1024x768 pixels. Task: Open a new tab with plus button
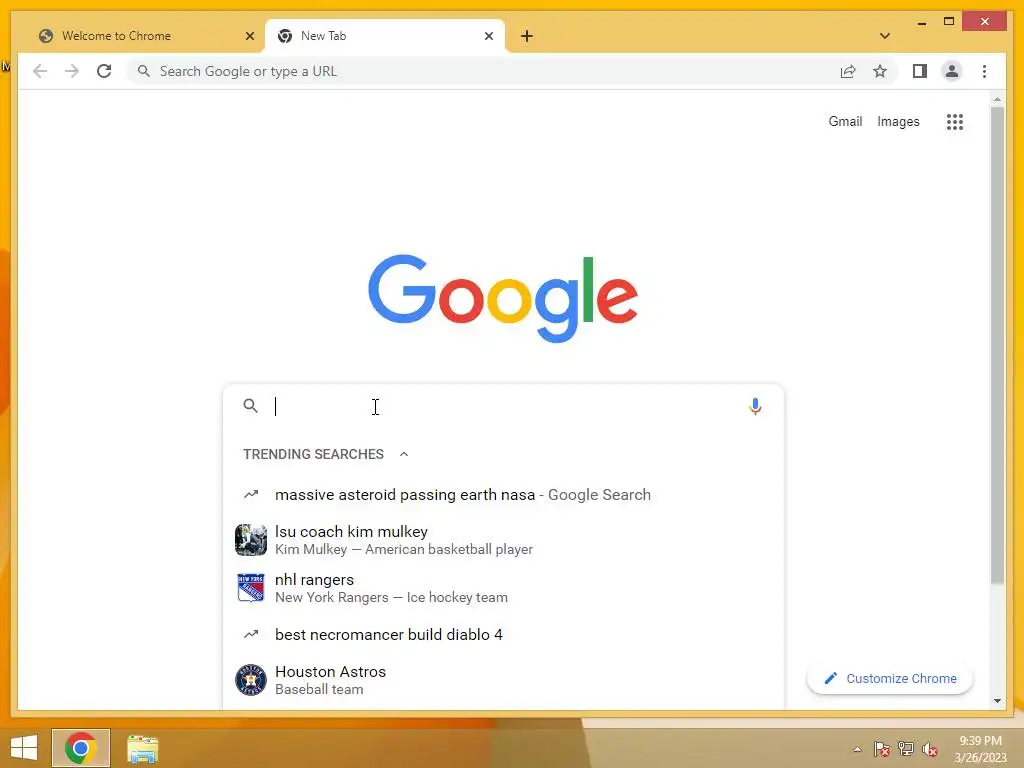tap(527, 36)
